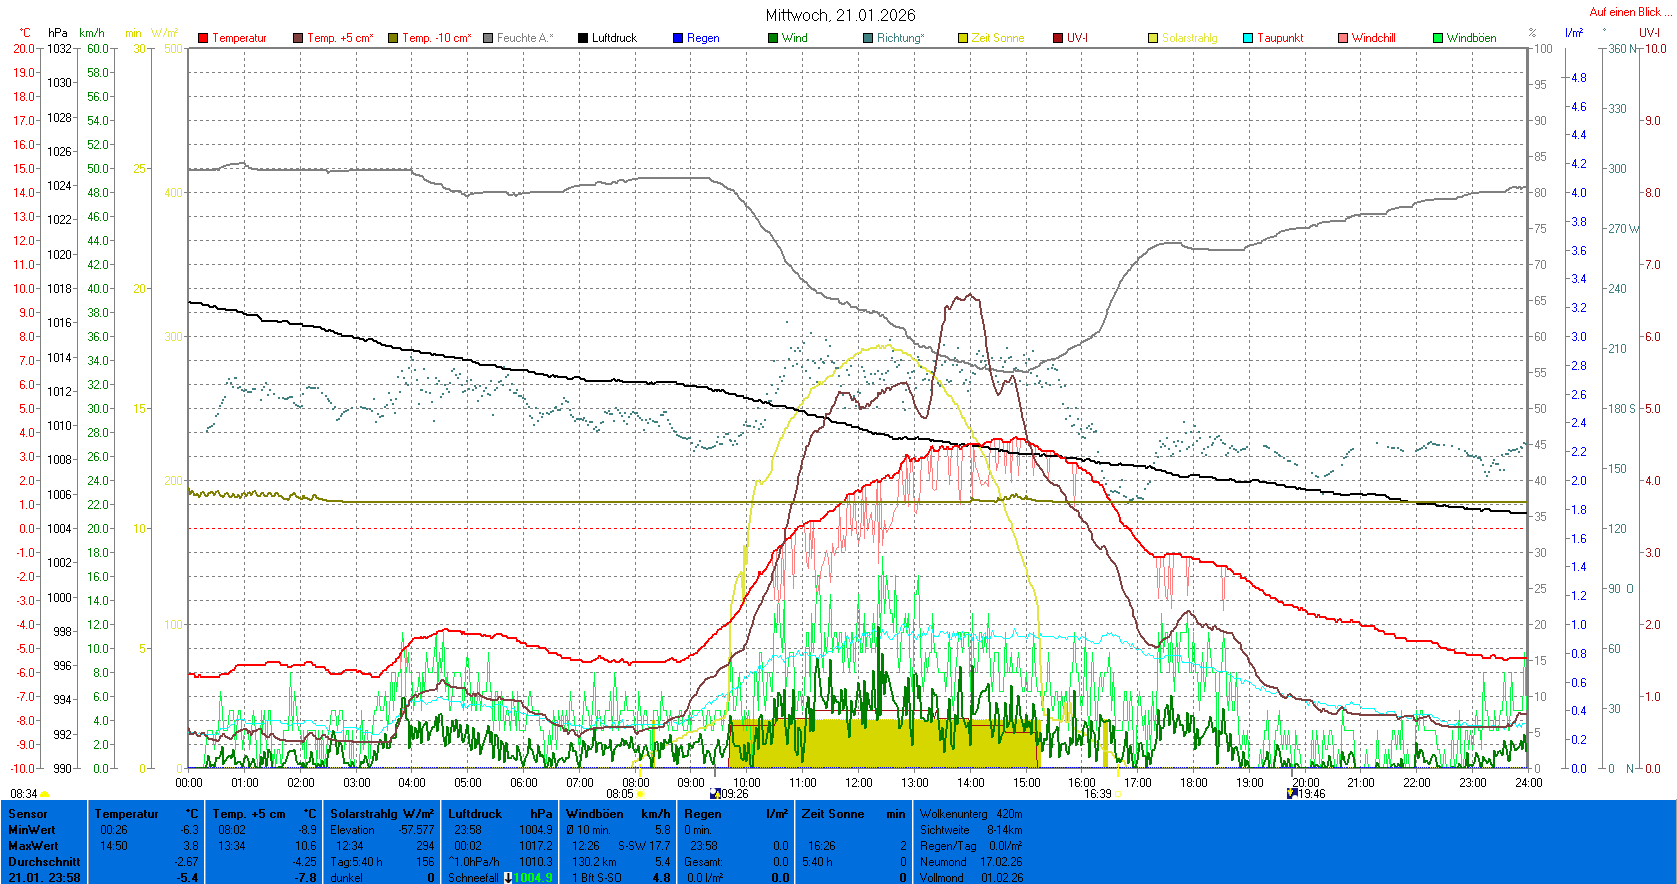Click the sunset icon at 16:39
The height and width of the screenshot is (884, 1677).
coord(1119,794)
